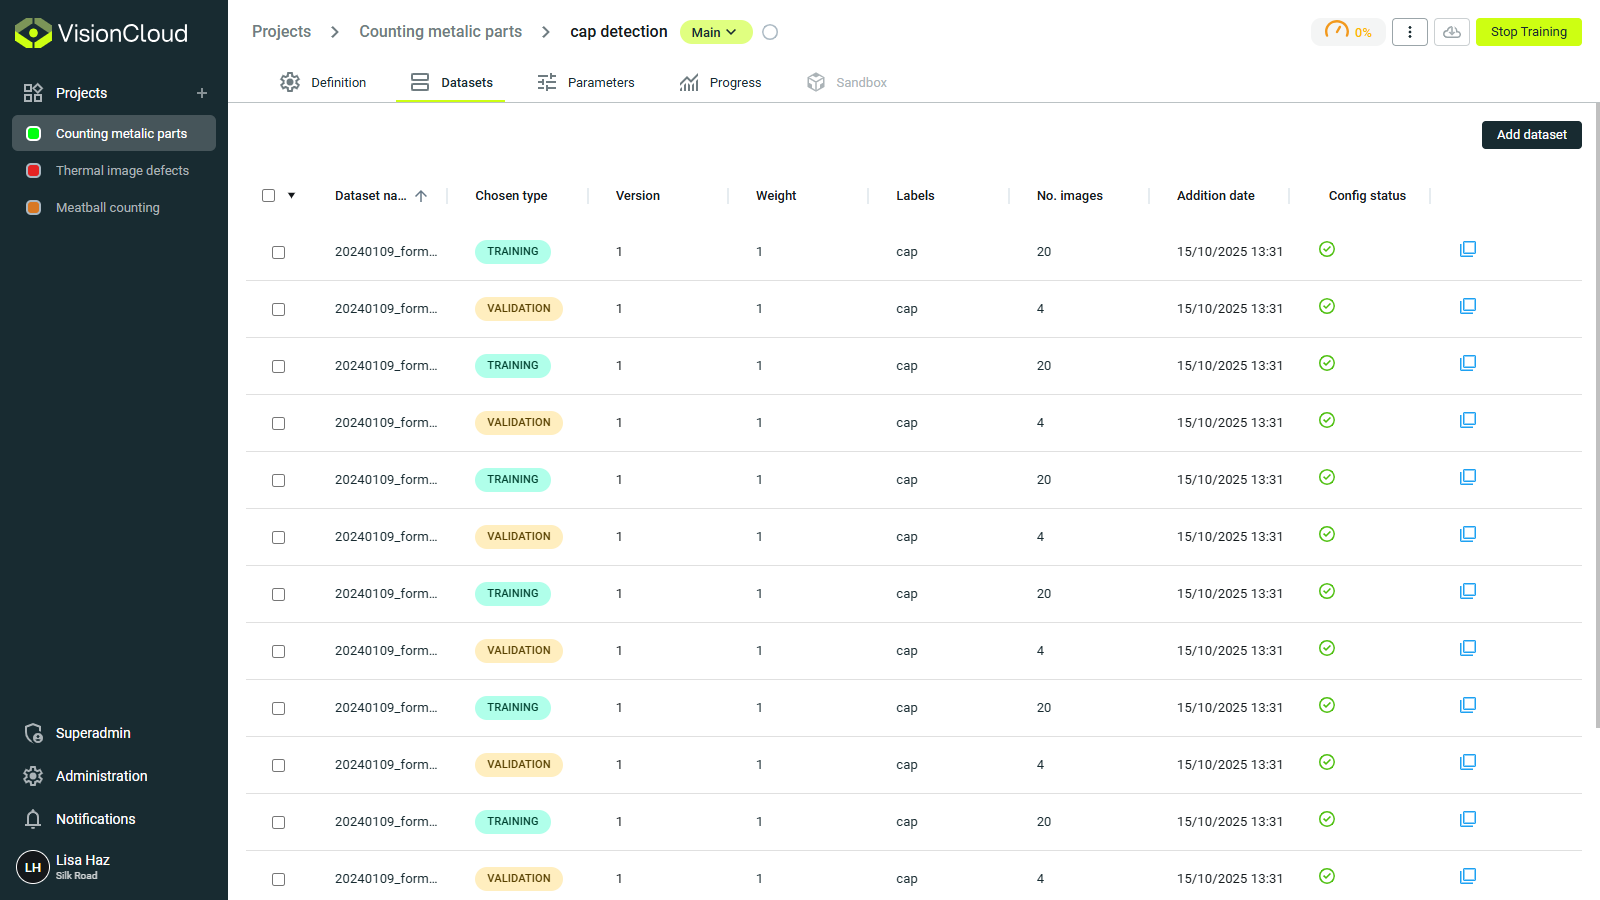Click the Parameters sliders icon

546,82
